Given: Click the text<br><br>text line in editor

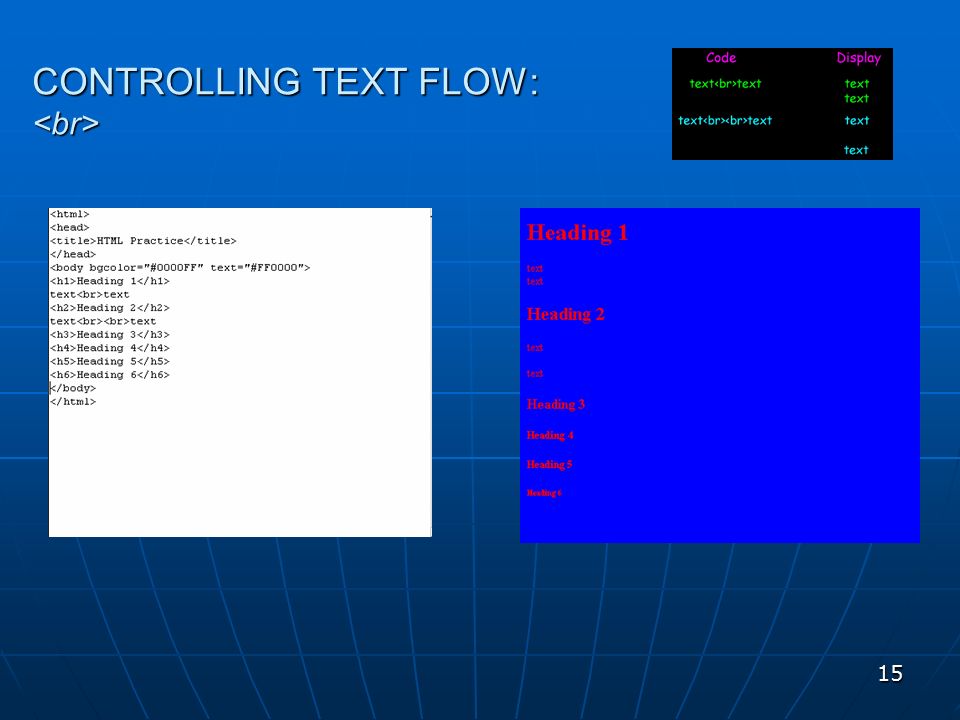Looking at the screenshot, I should tap(103, 321).
